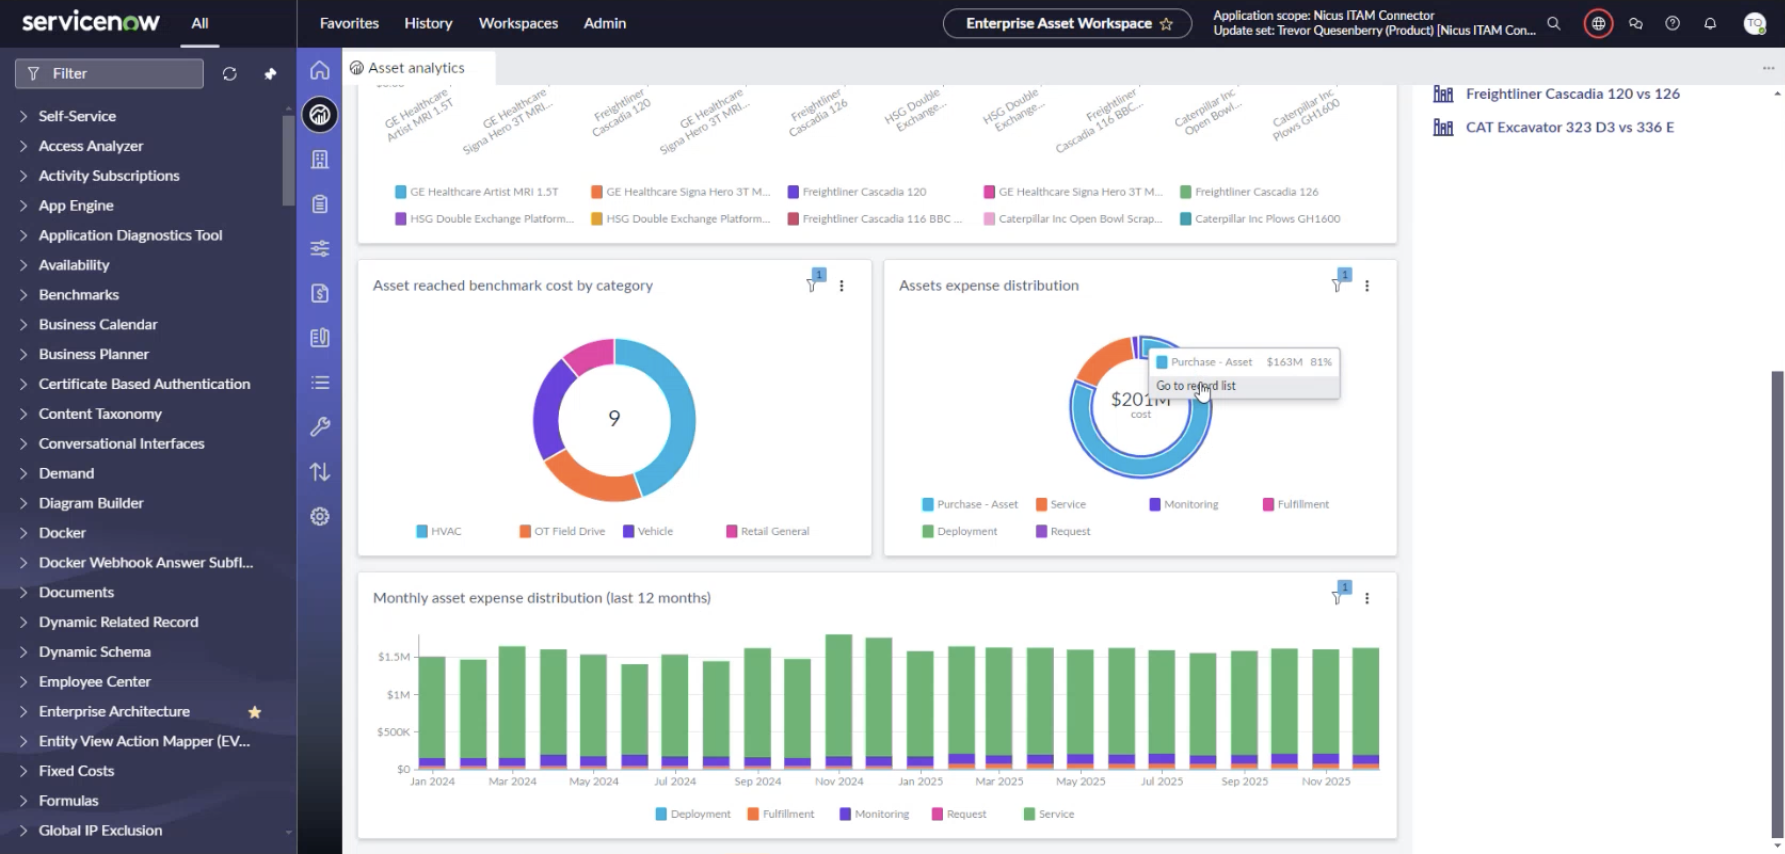The height and width of the screenshot is (854, 1785).
Task: Open the list icon in workspace sidebar
Action: point(320,382)
